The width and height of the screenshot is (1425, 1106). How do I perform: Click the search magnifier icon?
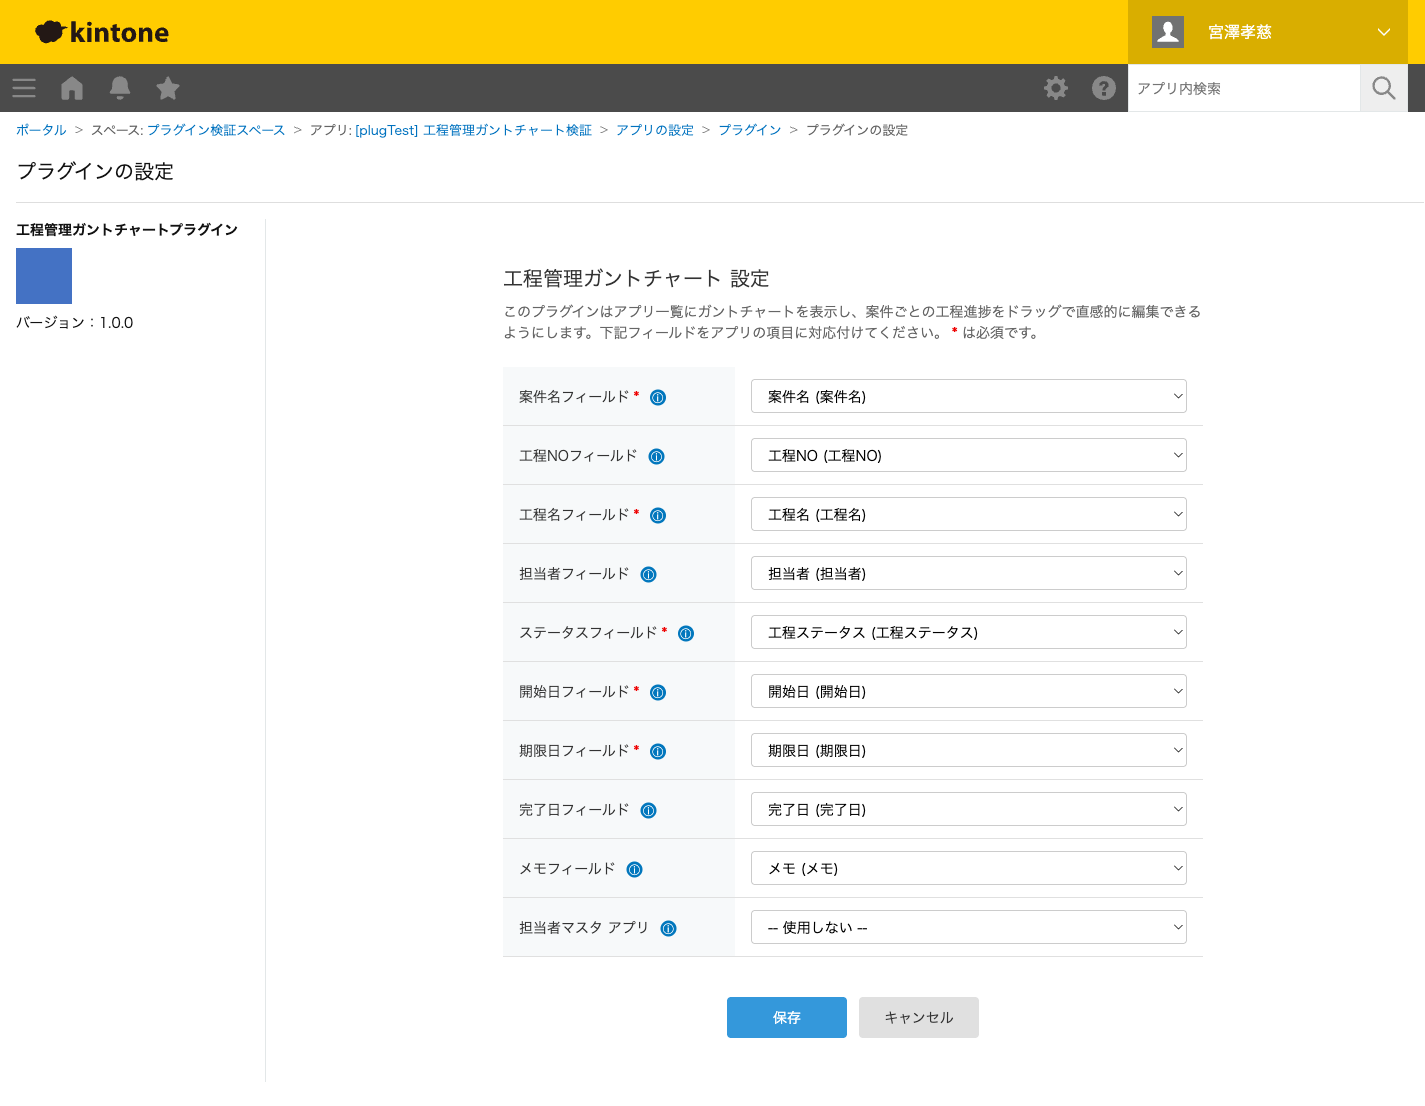click(x=1384, y=88)
